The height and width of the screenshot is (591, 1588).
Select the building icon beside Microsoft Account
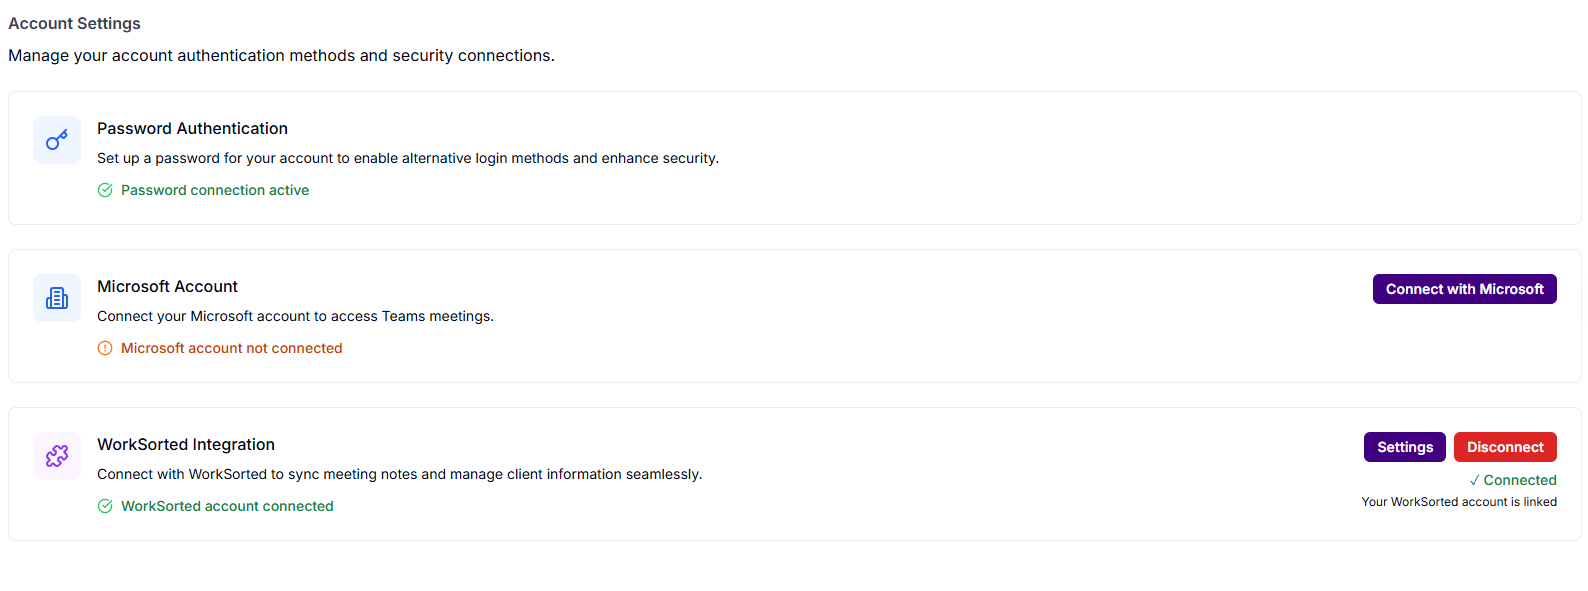click(57, 298)
